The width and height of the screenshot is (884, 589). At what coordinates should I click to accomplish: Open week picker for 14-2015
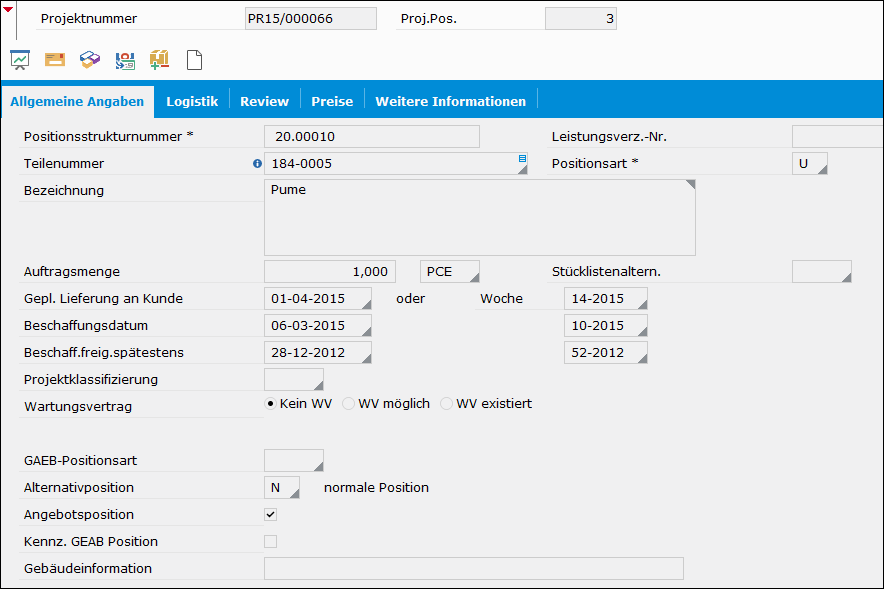click(642, 304)
